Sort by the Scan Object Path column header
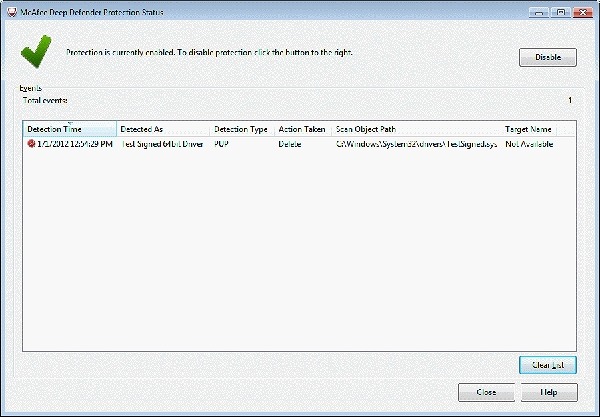This screenshot has width=600, height=417. (416, 129)
